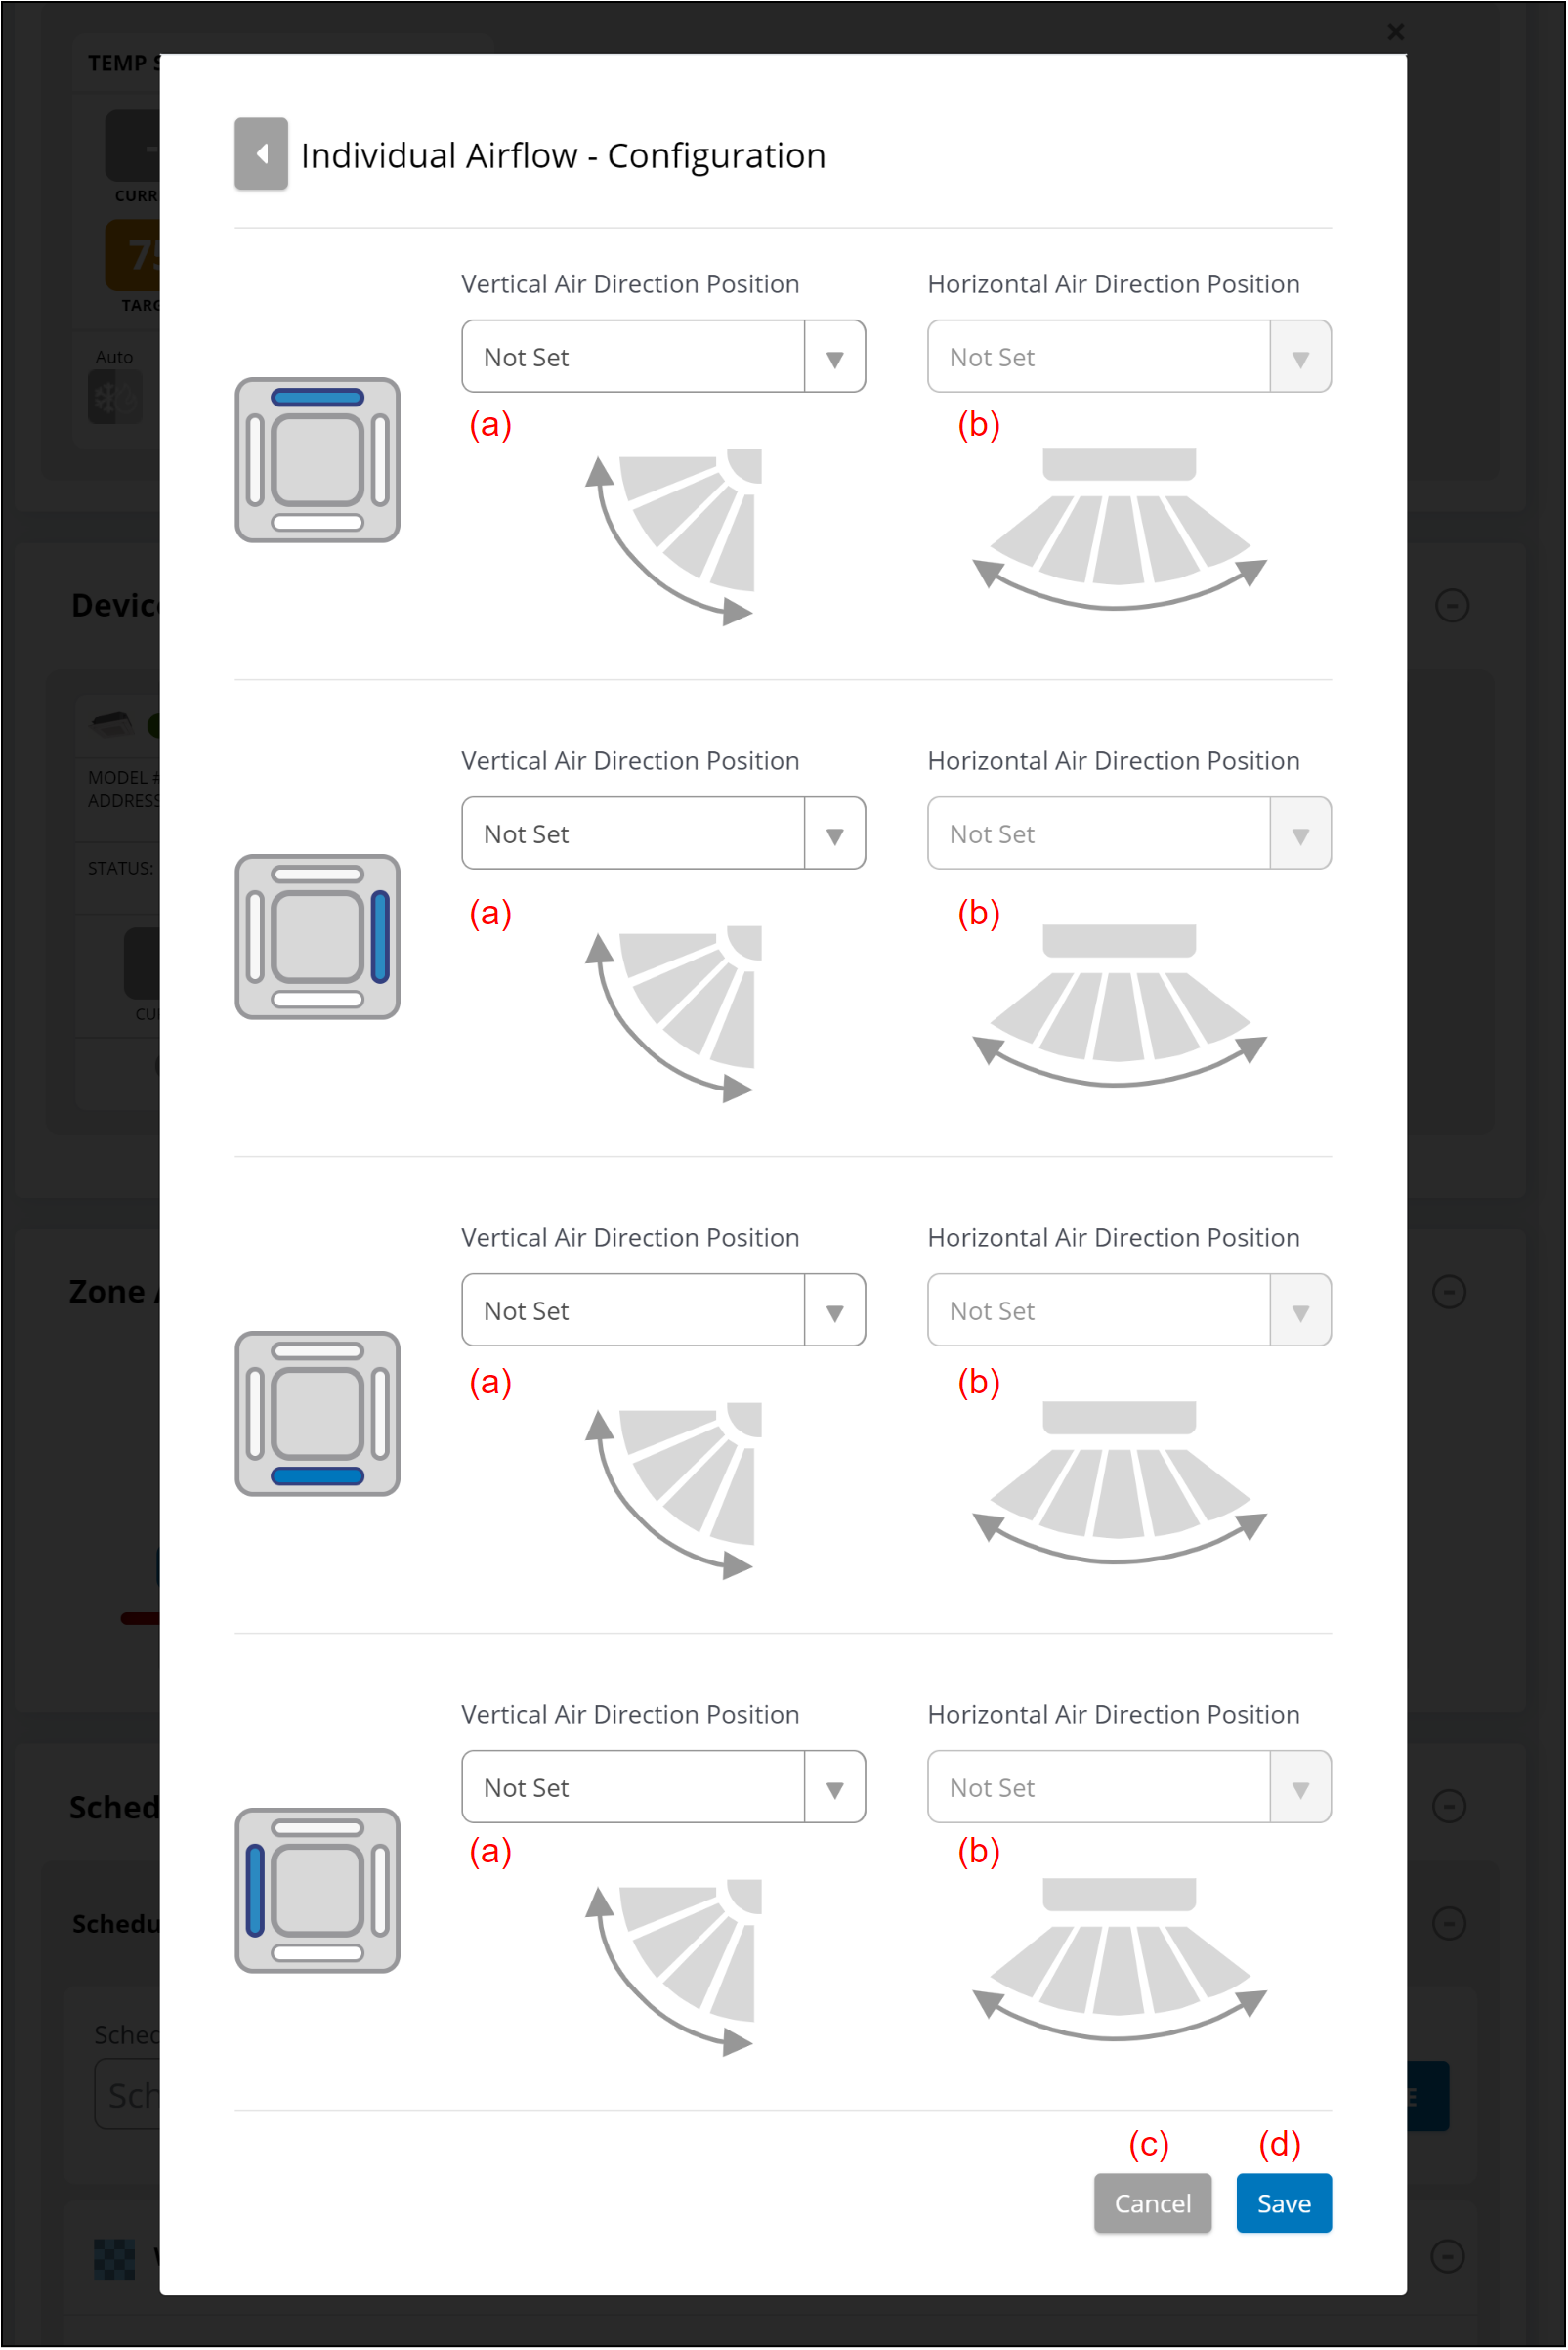Click the left-vane highlighted cassette unit icon

click(x=317, y=1890)
